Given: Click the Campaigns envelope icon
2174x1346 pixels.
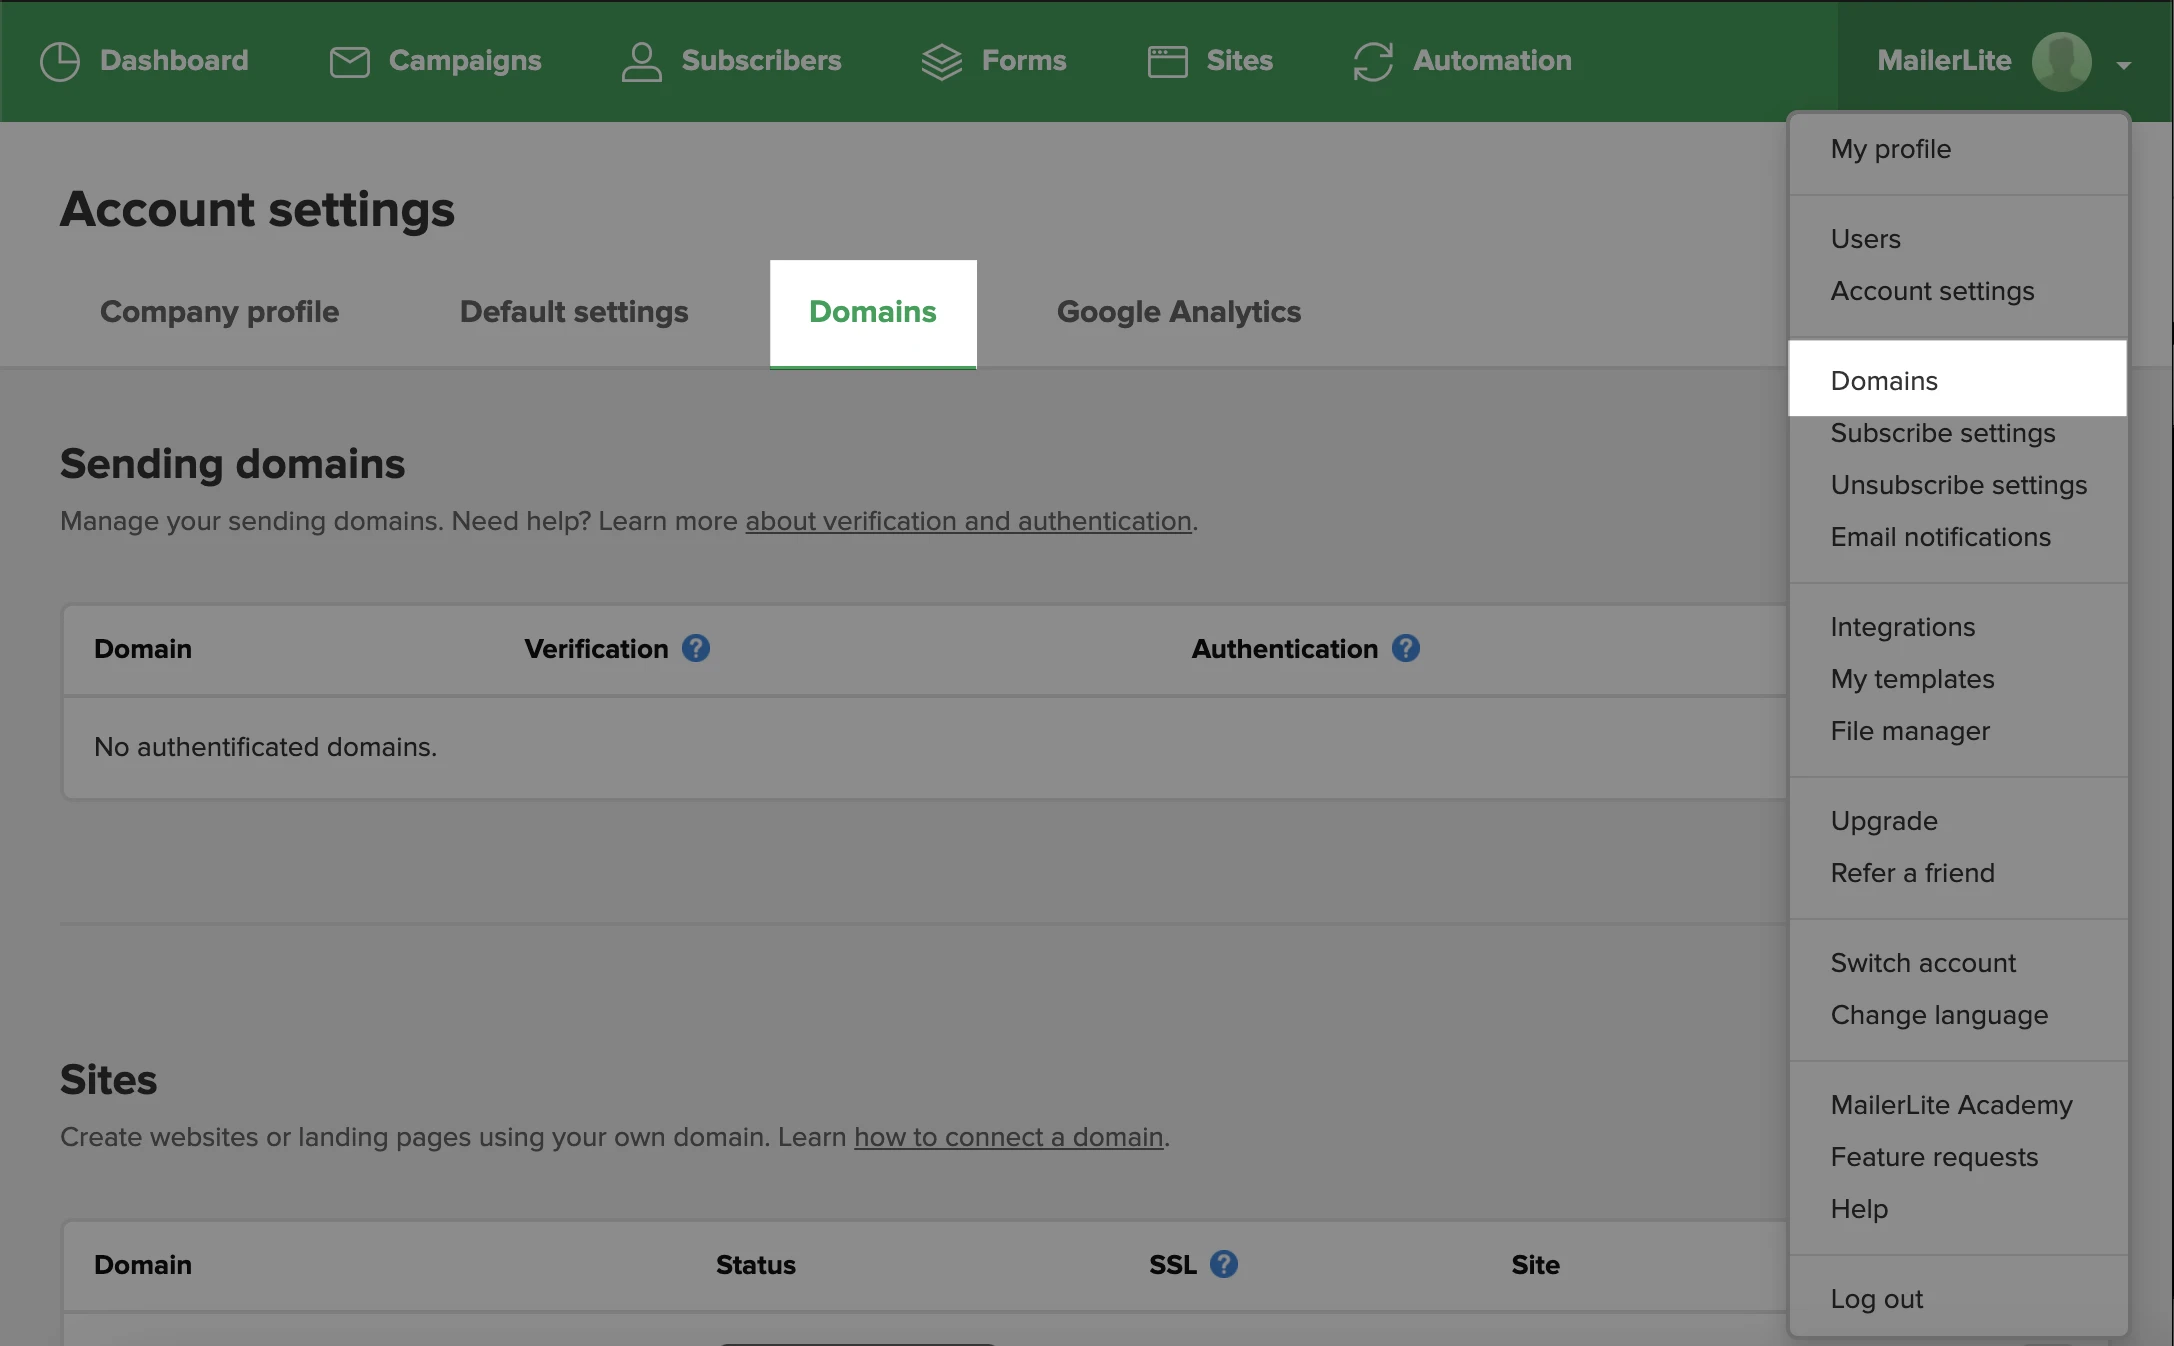Looking at the screenshot, I should pyautogui.click(x=349, y=61).
